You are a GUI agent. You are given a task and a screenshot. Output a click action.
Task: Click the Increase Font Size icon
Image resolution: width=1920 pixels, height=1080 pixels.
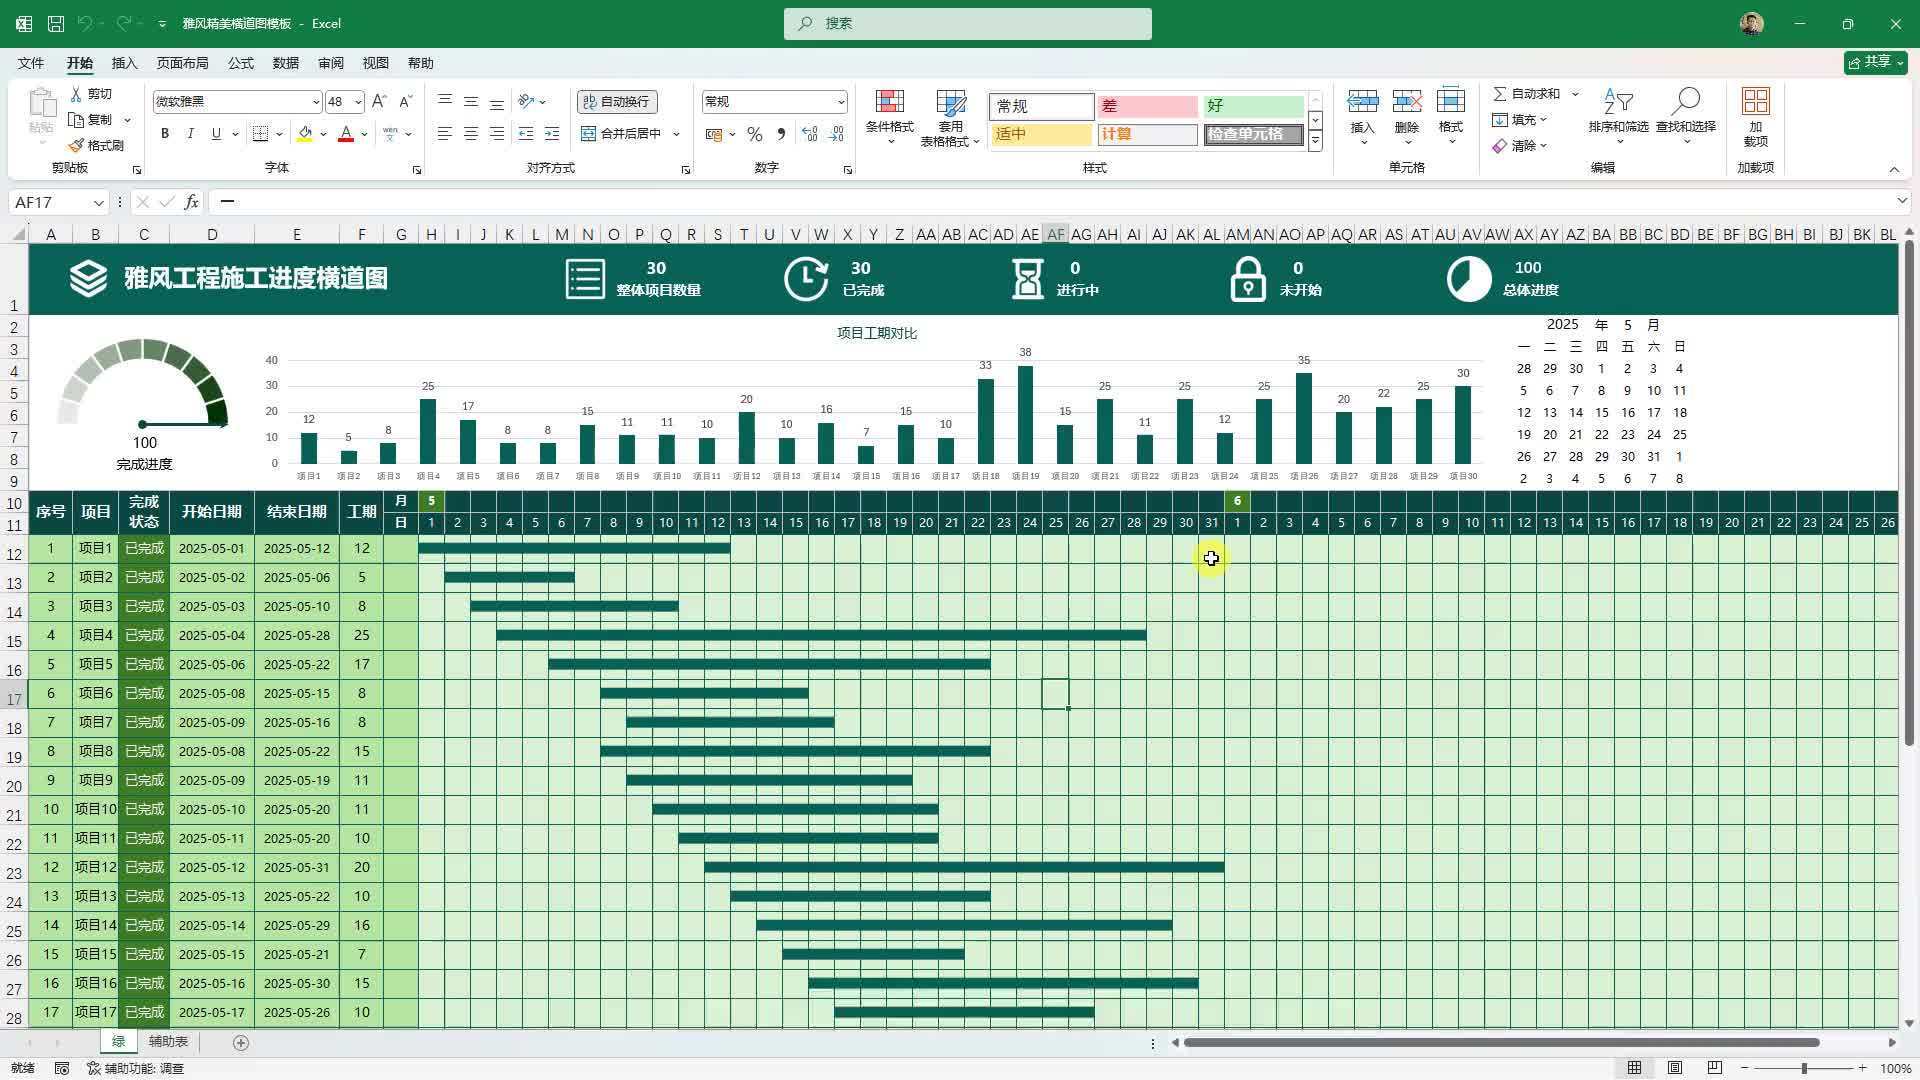(379, 102)
